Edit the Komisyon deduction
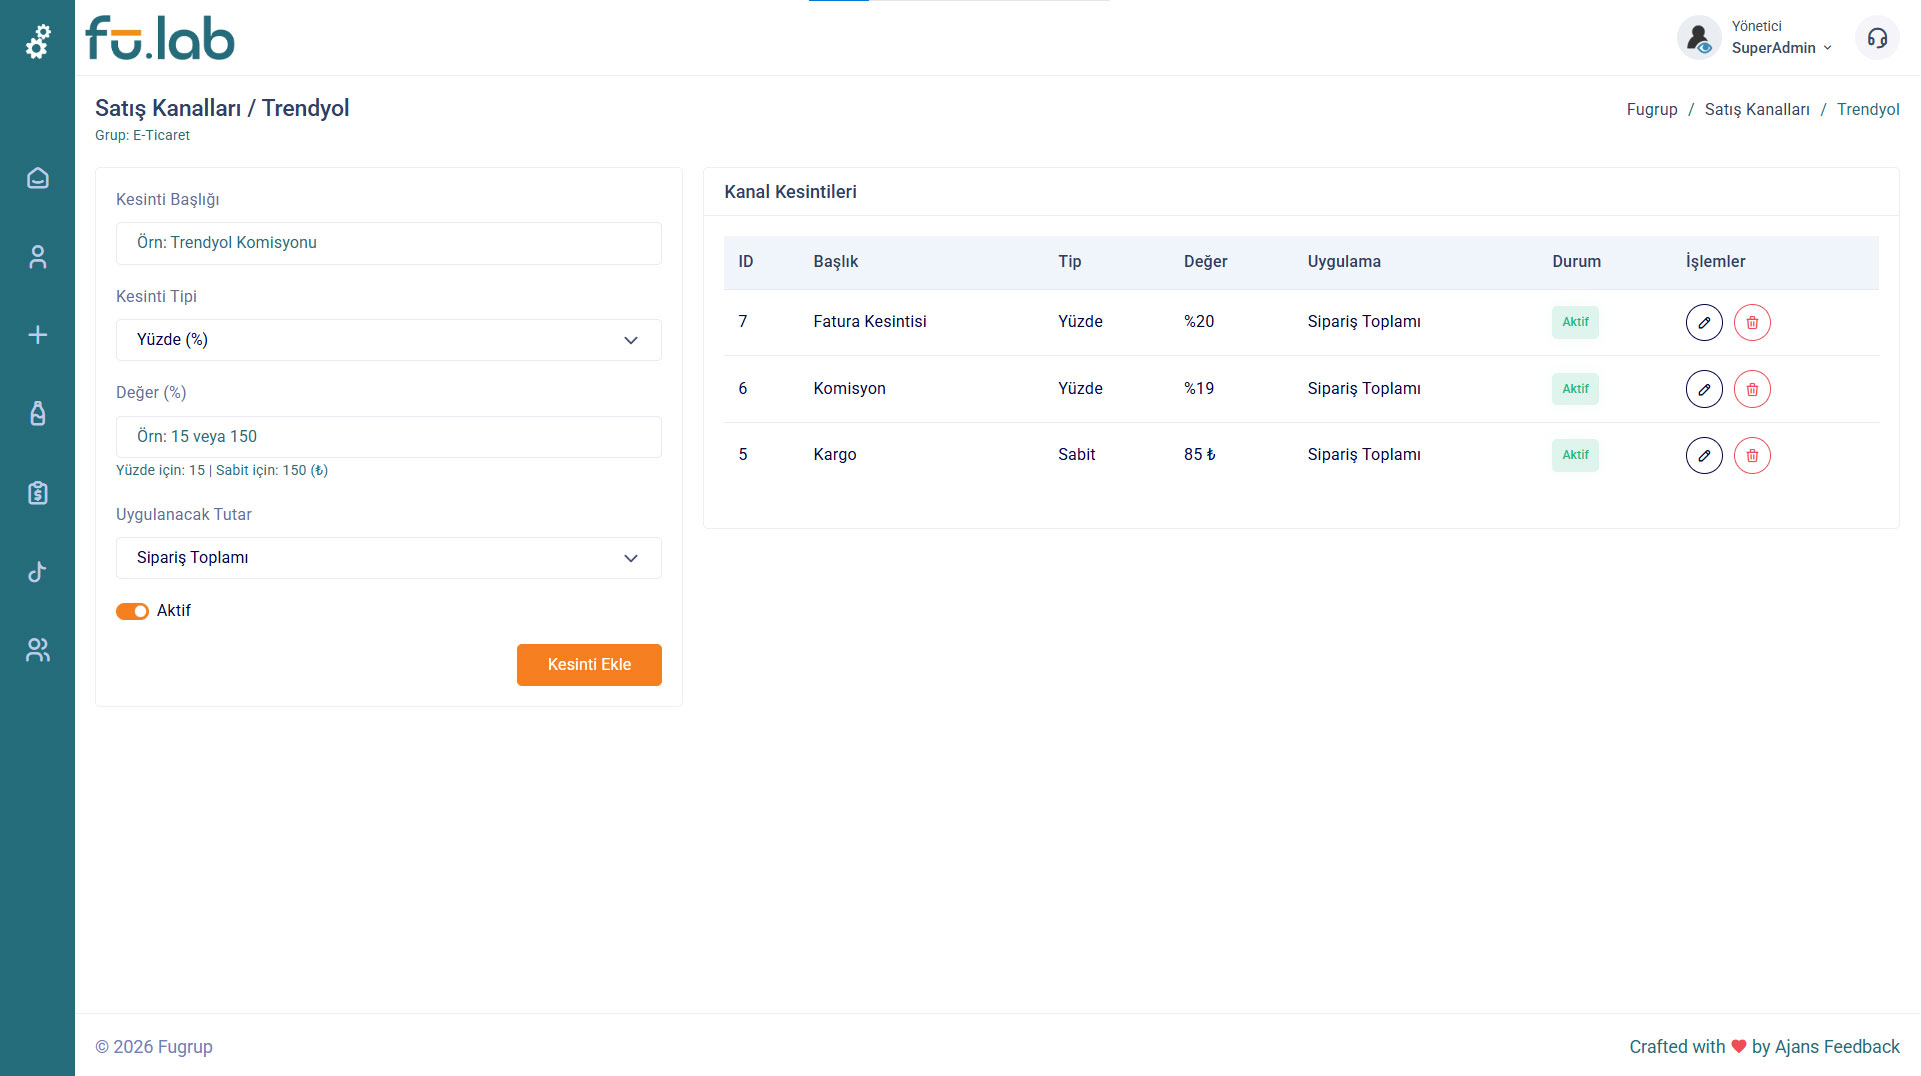This screenshot has width=1921, height=1076. (1704, 389)
